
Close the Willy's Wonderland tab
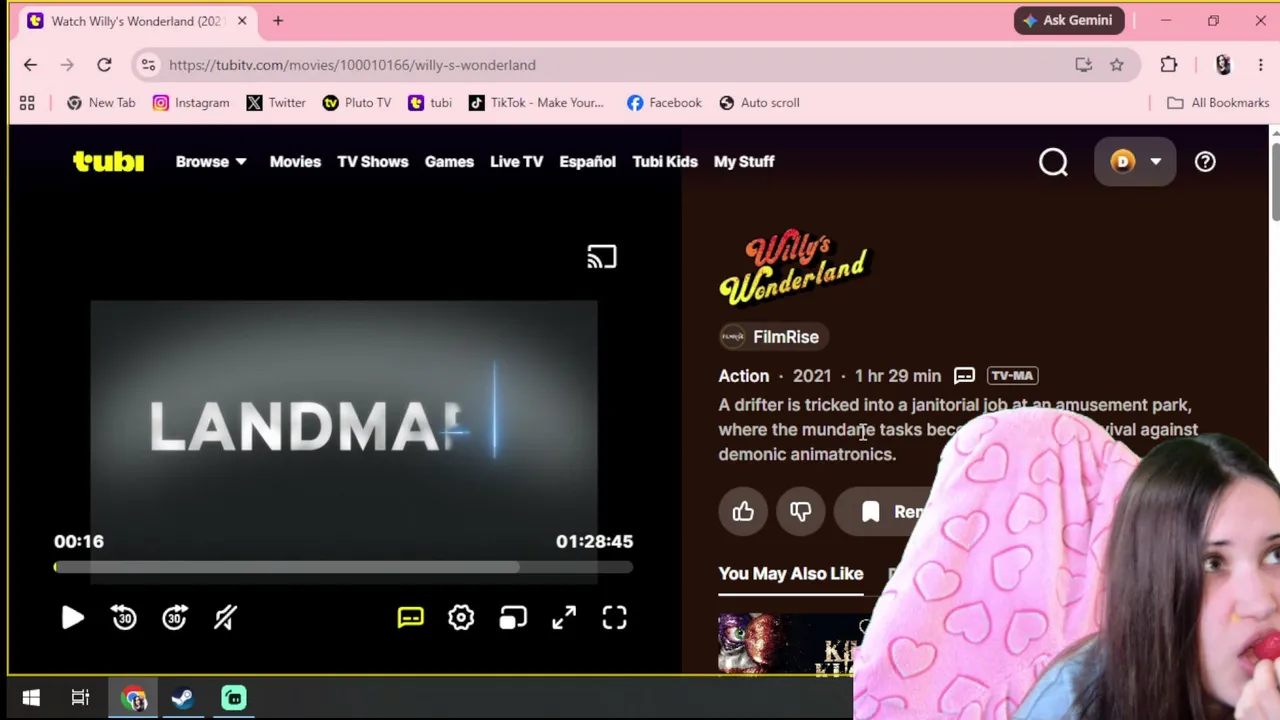[x=241, y=21]
